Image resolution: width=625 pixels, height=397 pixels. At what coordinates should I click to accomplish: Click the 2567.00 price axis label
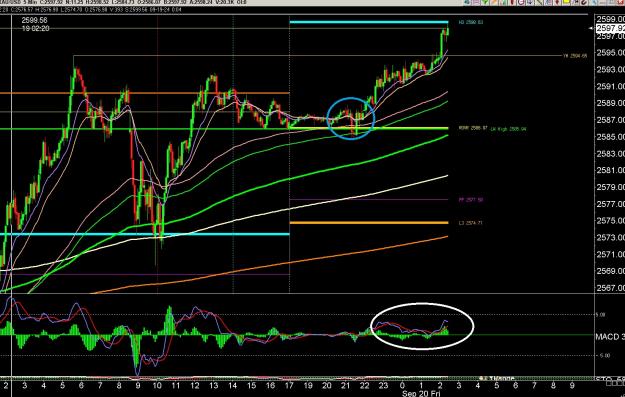pyautogui.click(x=611, y=288)
